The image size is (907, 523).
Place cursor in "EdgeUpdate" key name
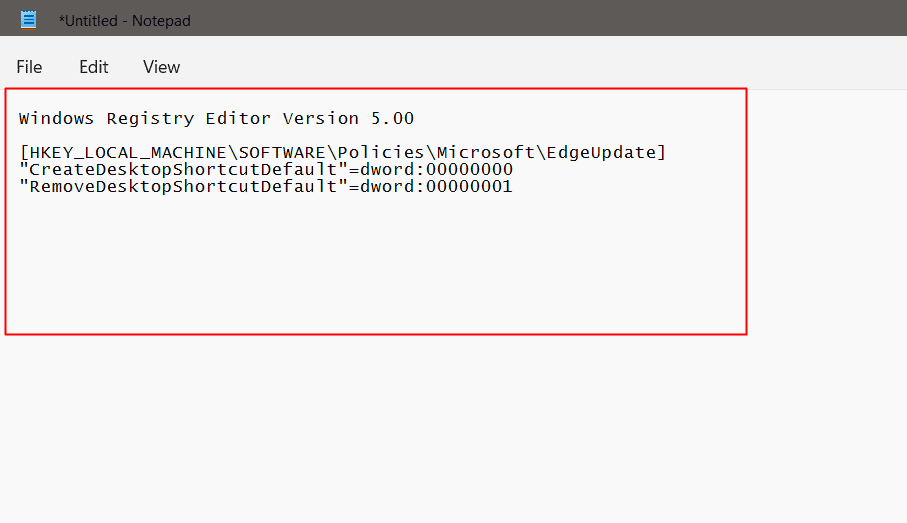tap(606, 153)
